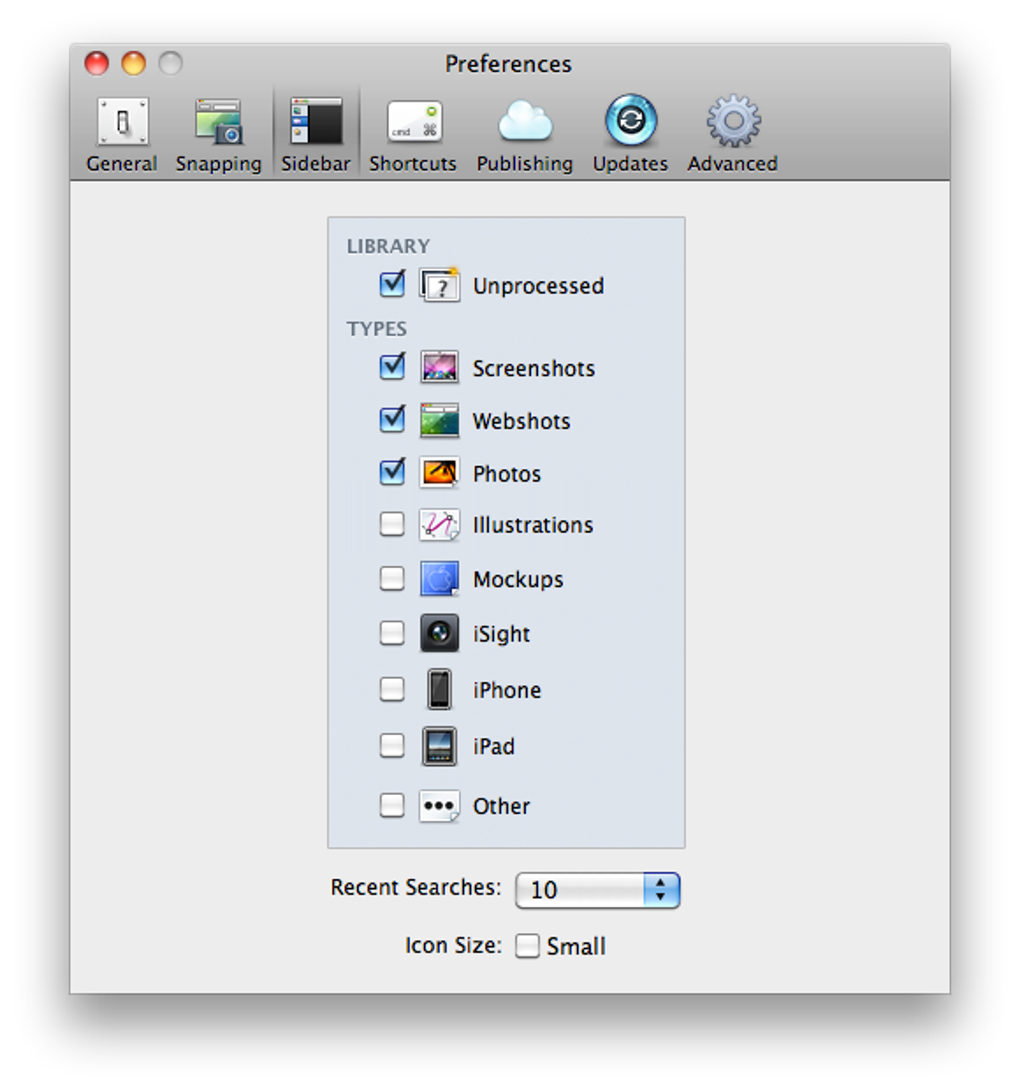Click the Recent Searches stepper arrows
1020x1090 pixels.
pos(661,890)
